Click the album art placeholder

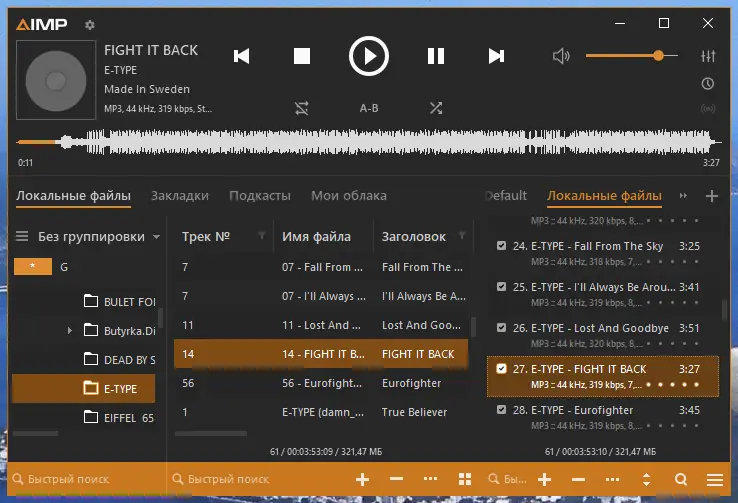(56, 80)
